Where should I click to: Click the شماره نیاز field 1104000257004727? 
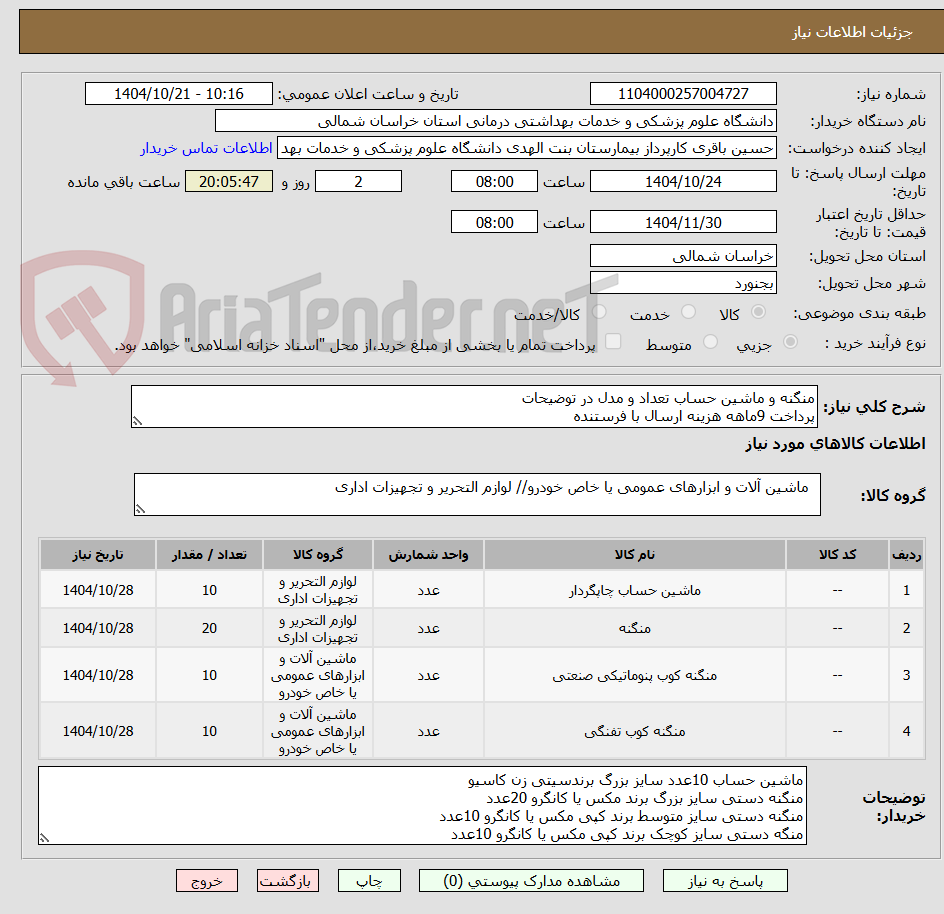[x=683, y=94]
